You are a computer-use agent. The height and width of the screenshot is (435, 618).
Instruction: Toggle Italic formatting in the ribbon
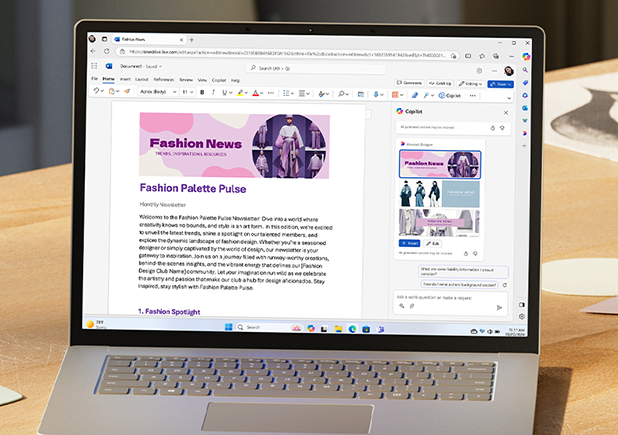pos(214,92)
